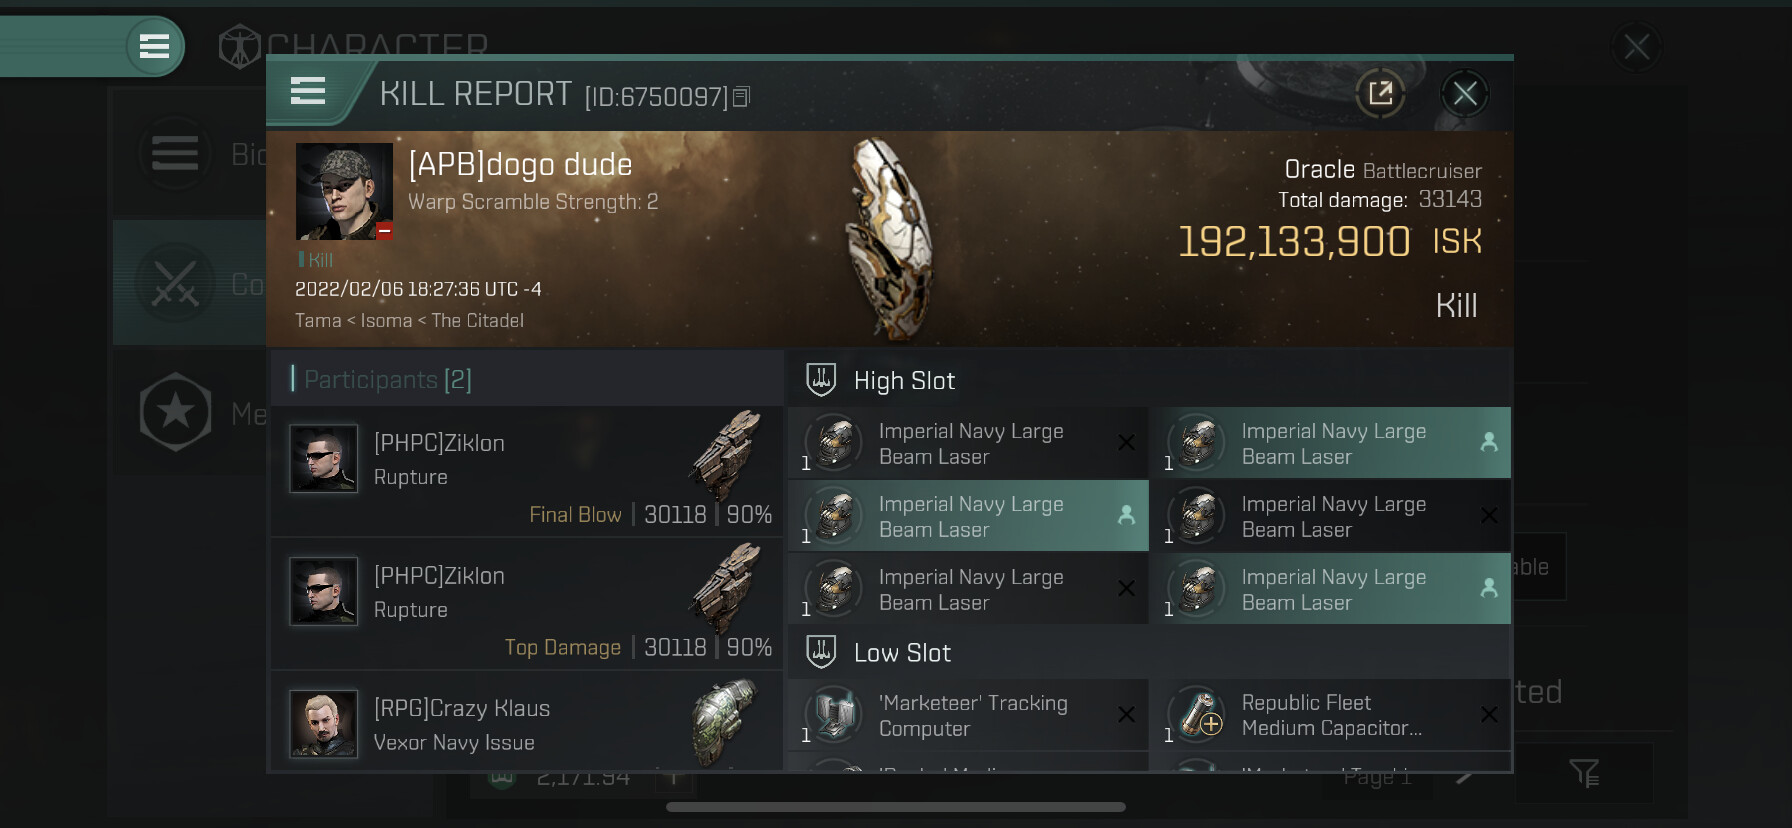This screenshot has width=1792, height=828.
Task: Click the horizontal scrollbar at bottom
Action: point(896,807)
